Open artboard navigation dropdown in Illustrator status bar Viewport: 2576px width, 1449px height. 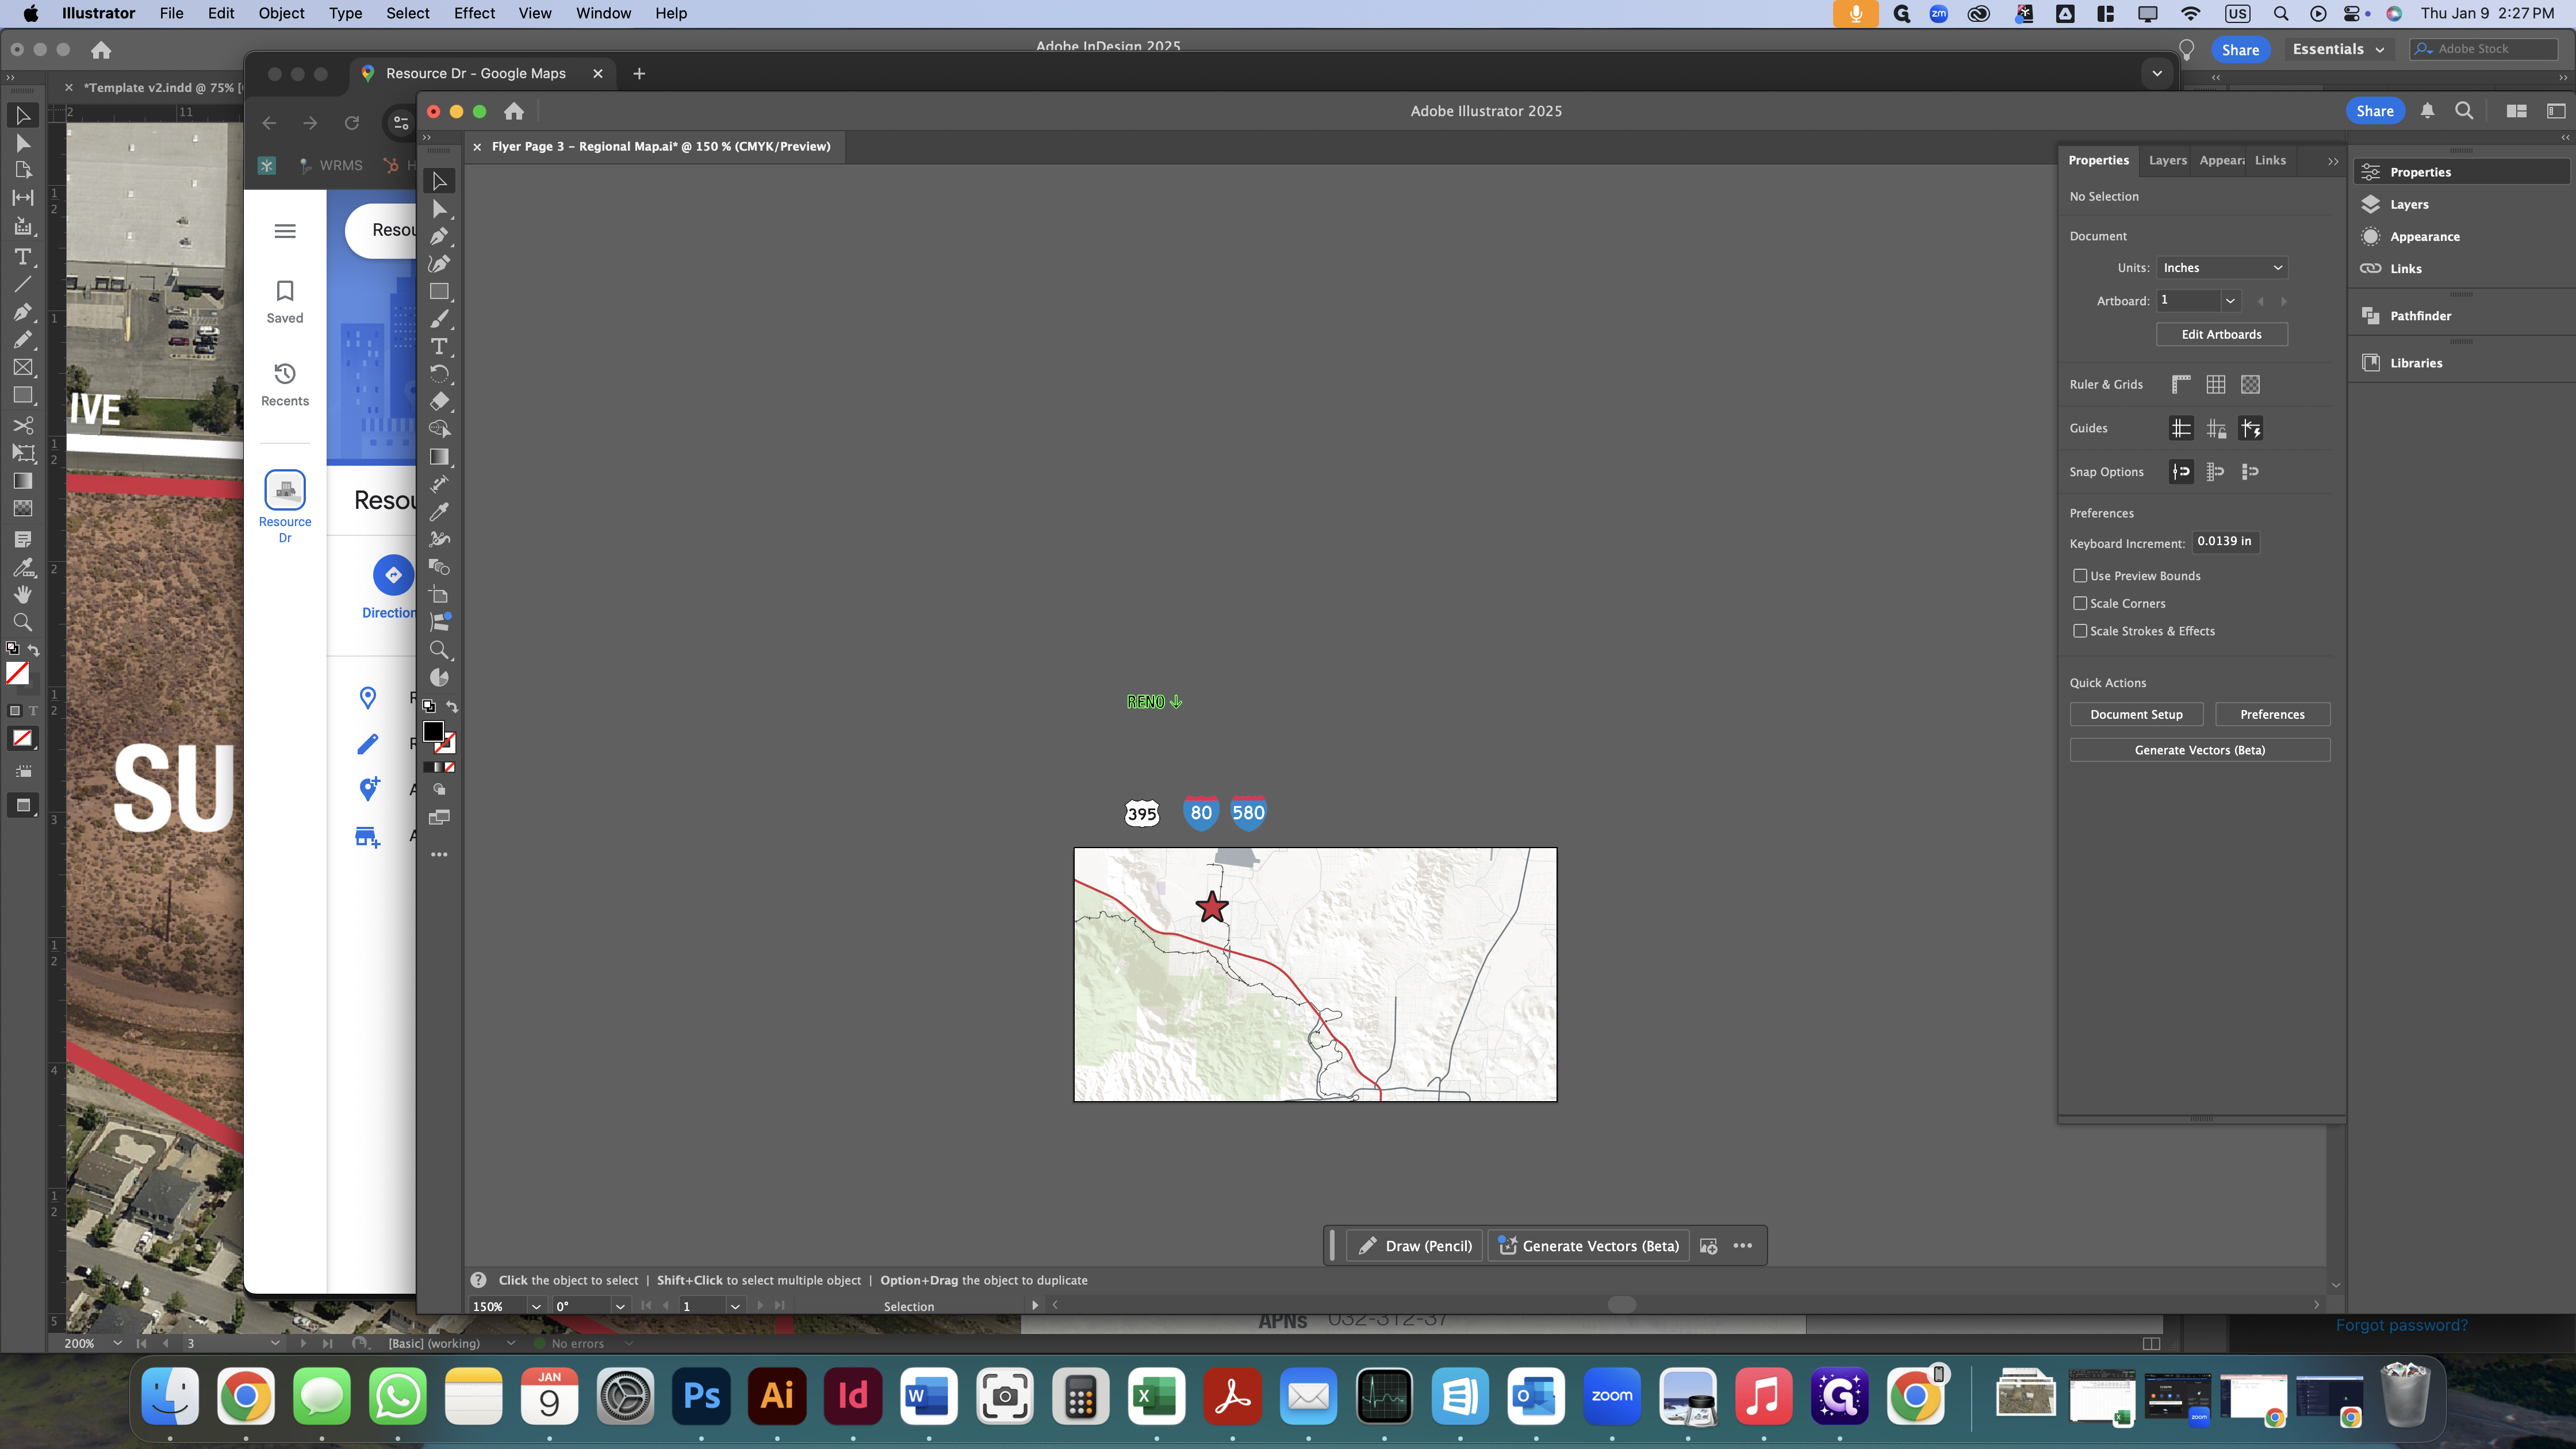coord(735,1306)
